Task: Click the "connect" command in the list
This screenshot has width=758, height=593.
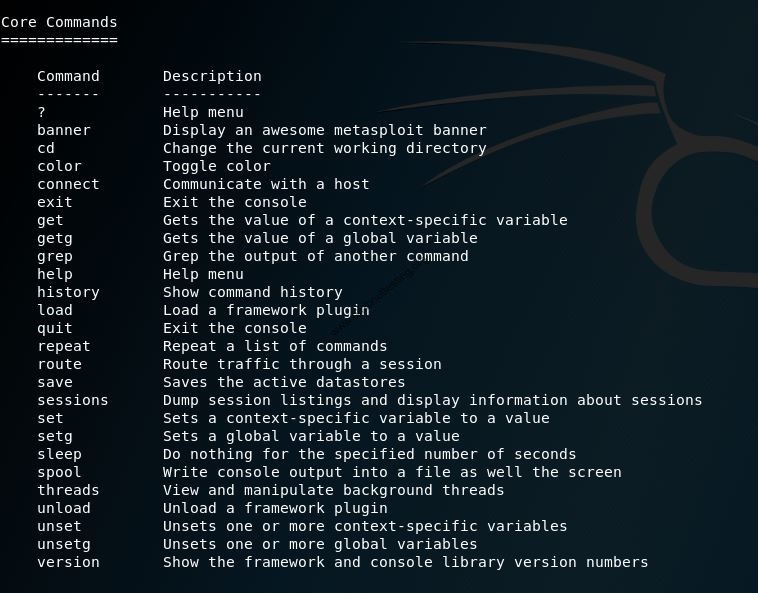Action: point(68,184)
